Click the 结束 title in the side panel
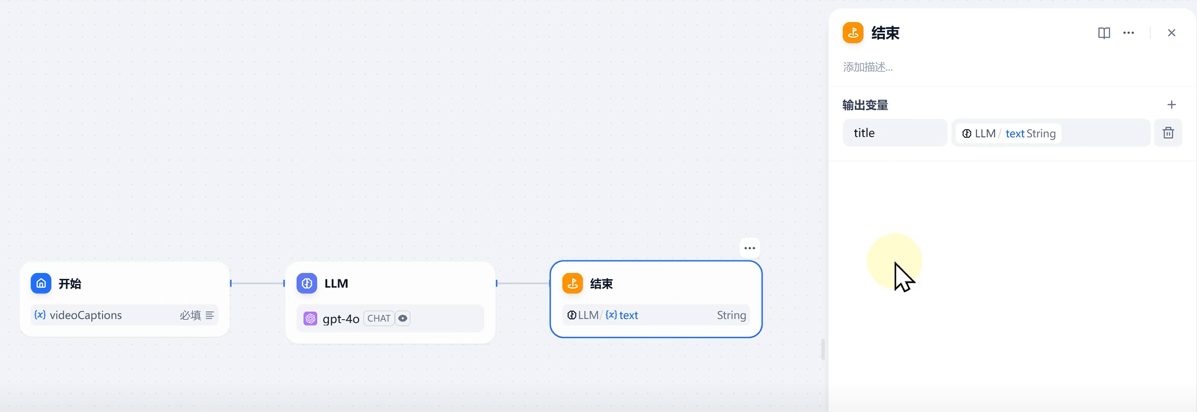Image resolution: width=1197 pixels, height=412 pixels. tap(886, 33)
